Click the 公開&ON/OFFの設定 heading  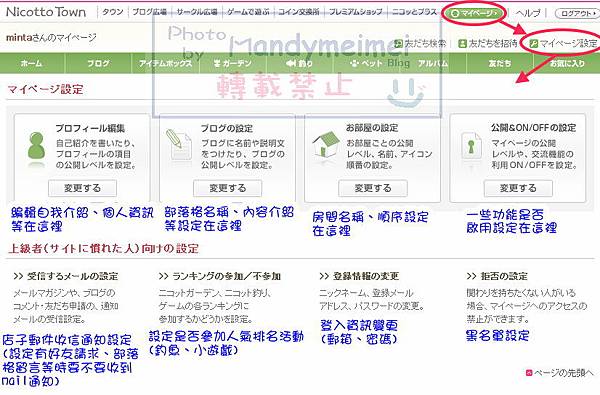(534, 127)
